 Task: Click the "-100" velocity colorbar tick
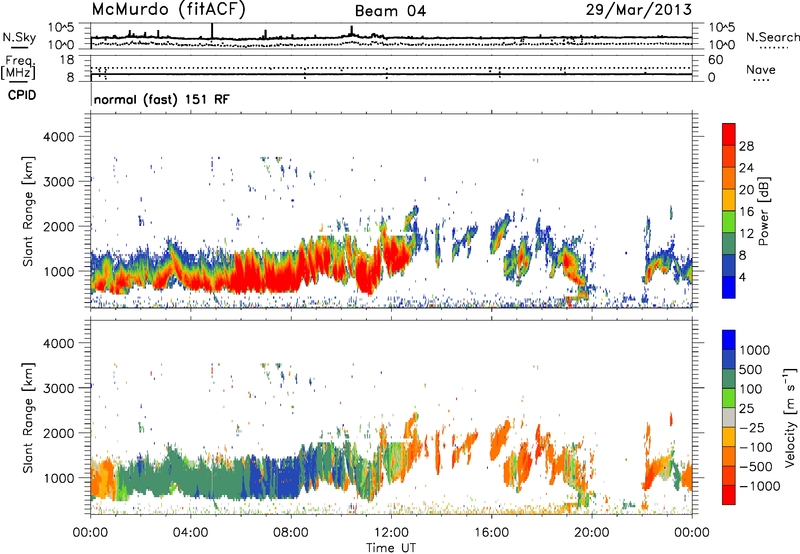click(x=755, y=447)
